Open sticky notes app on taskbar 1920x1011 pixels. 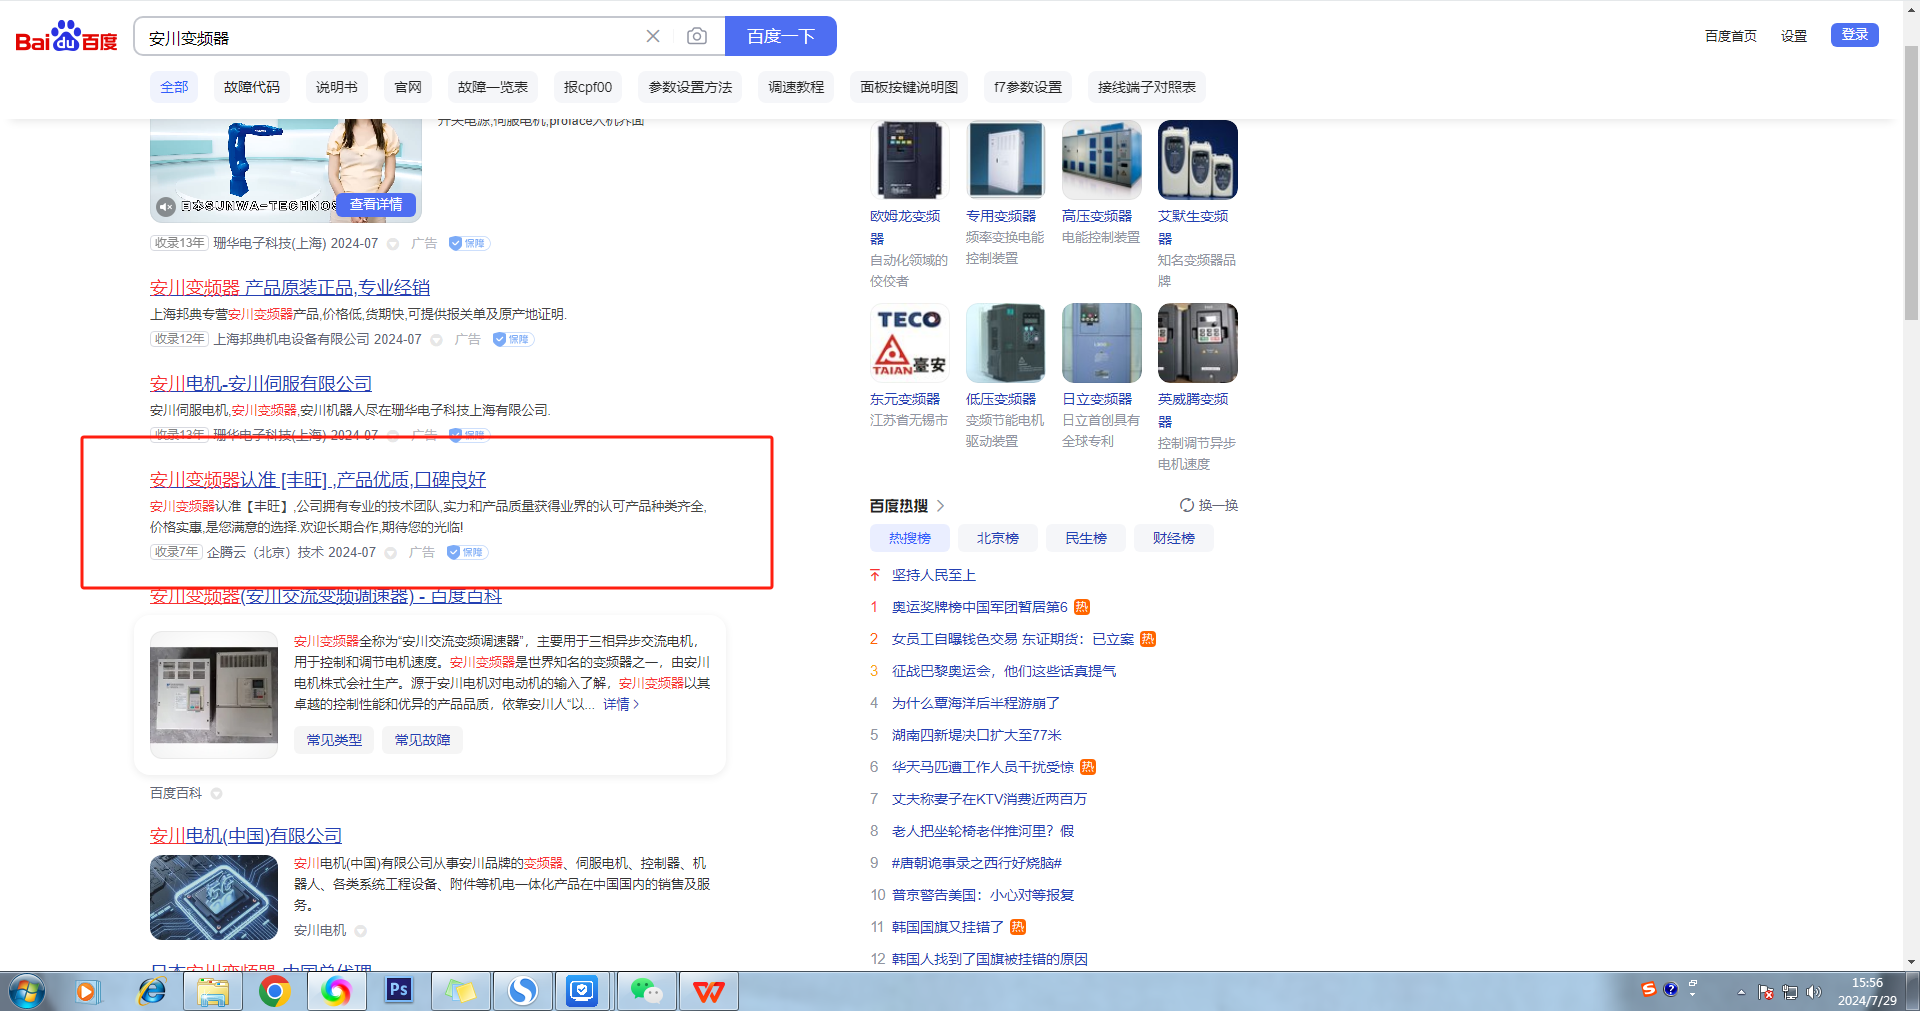pos(460,991)
